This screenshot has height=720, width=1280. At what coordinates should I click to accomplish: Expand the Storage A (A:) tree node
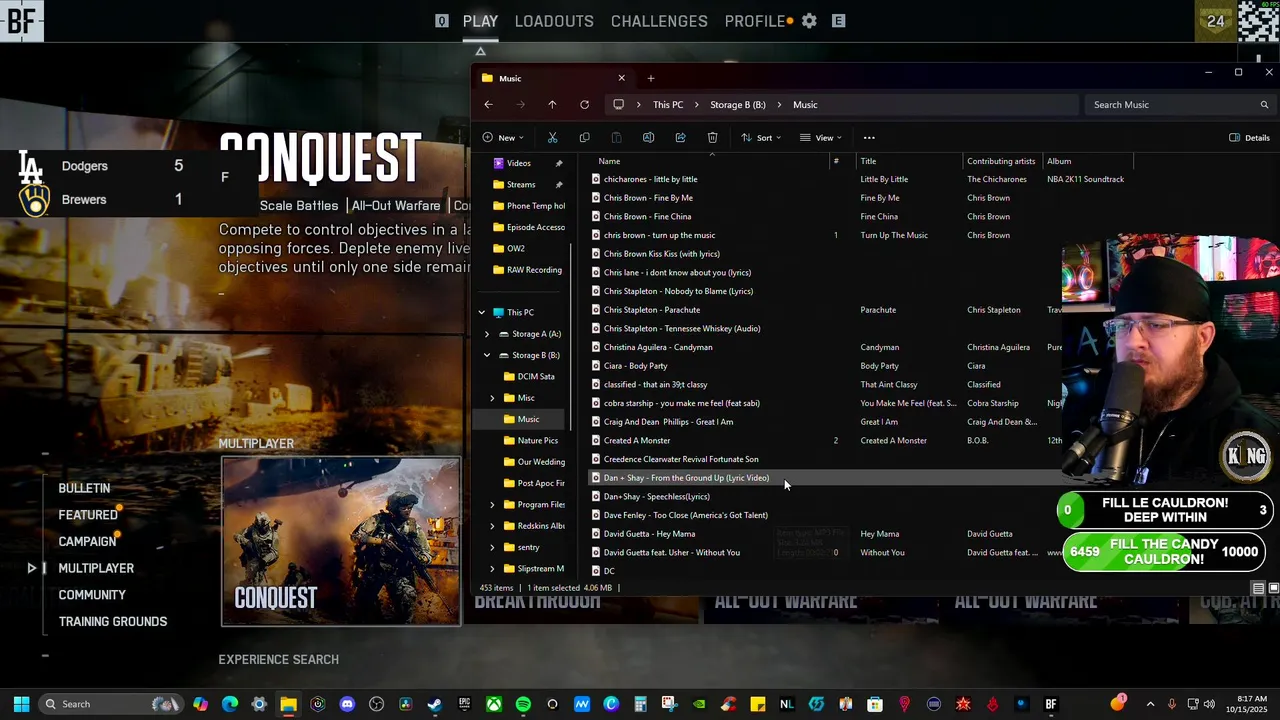click(x=487, y=334)
